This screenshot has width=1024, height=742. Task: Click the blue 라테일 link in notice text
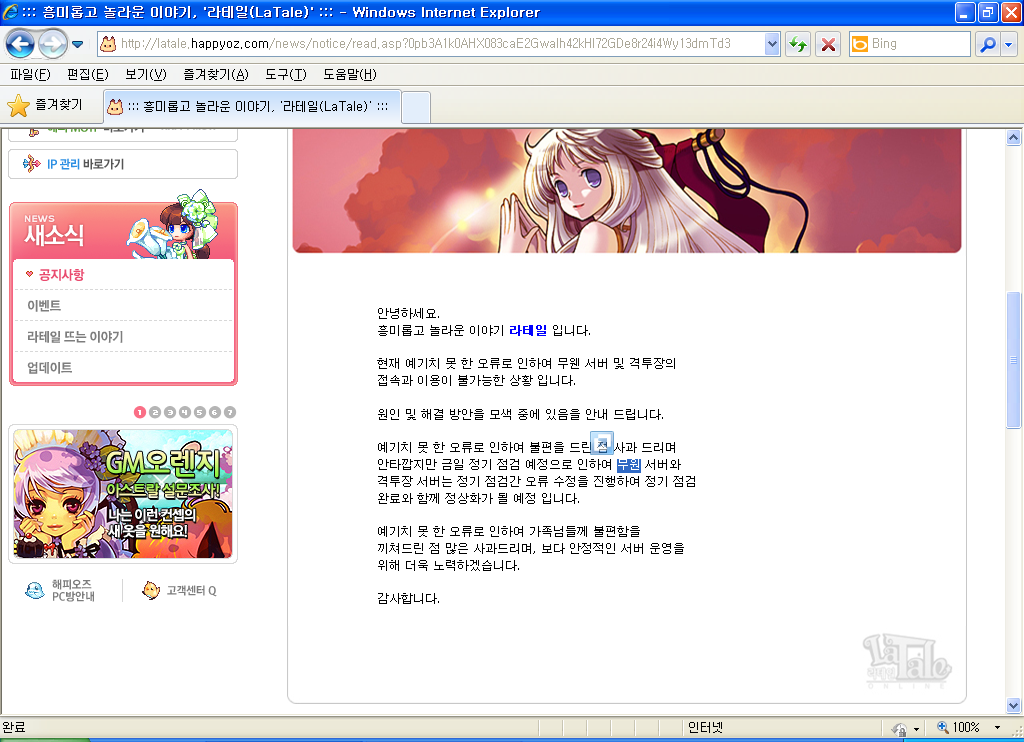coord(528,331)
